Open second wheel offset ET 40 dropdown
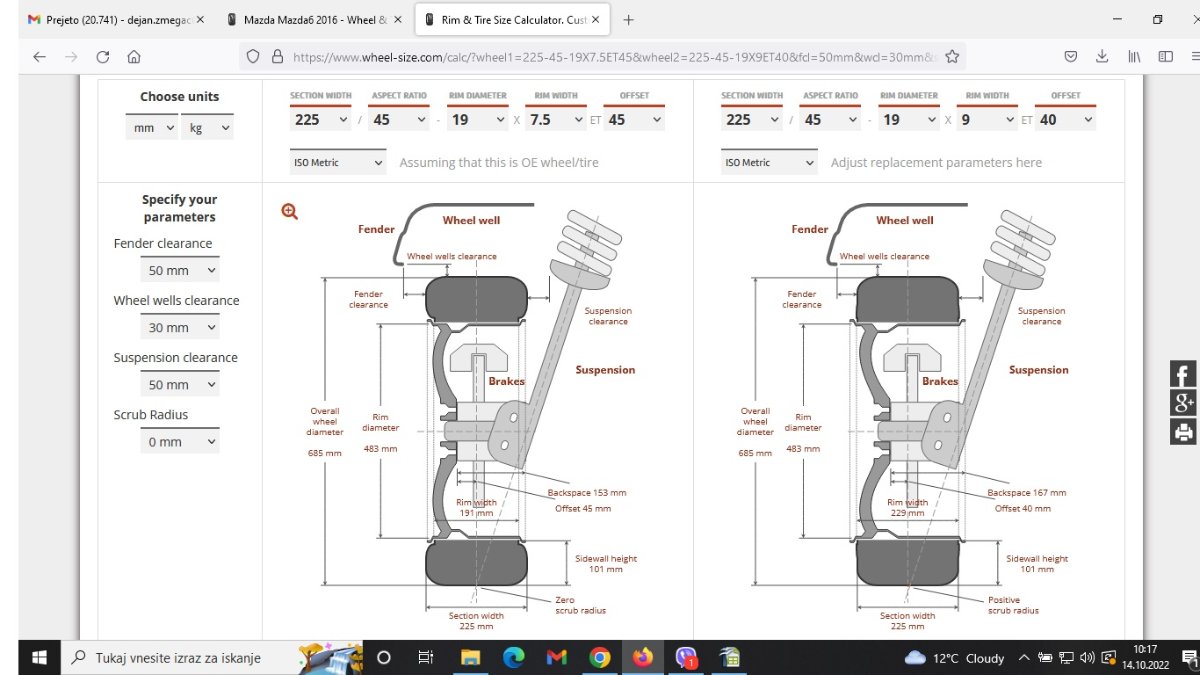1200x675 pixels. pyautogui.click(x=1066, y=119)
